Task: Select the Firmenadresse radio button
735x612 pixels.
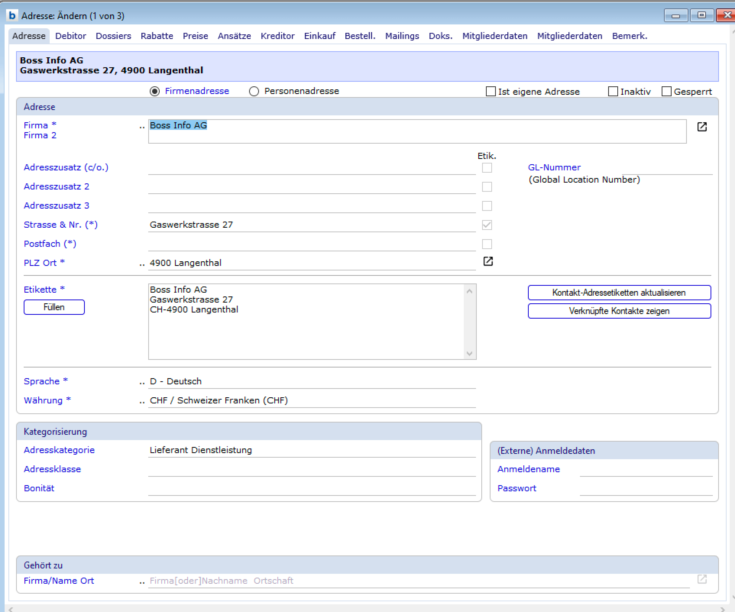Action: pyautogui.click(x=154, y=91)
